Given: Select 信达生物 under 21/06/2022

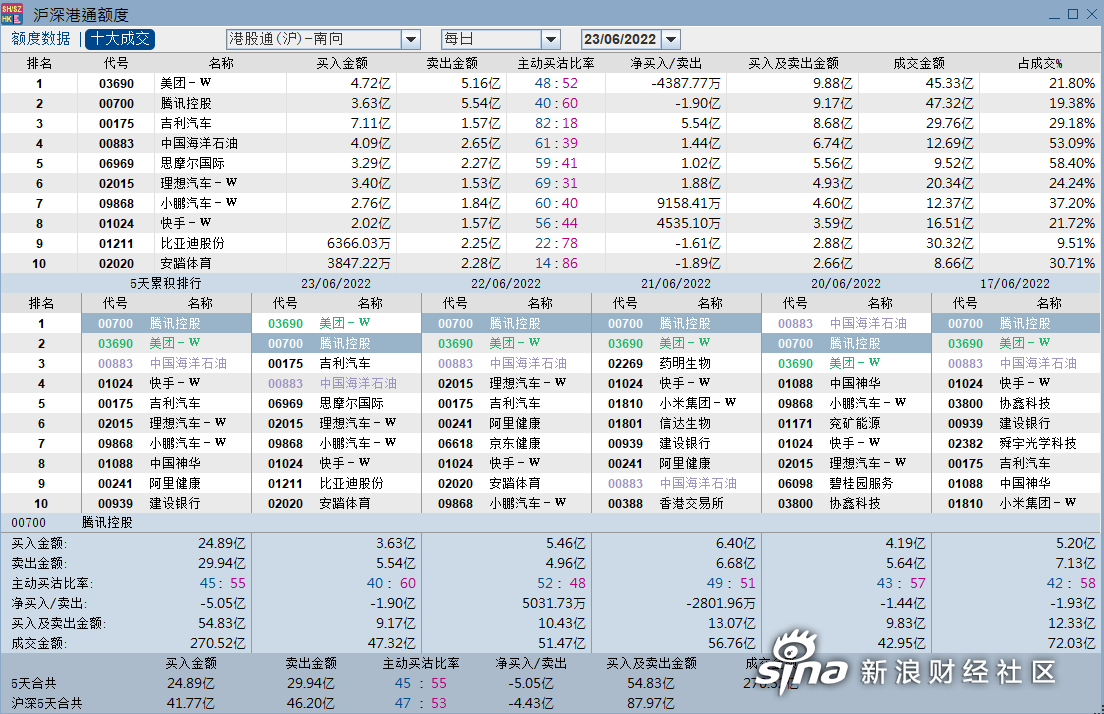Looking at the screenshot, I should (685, 423).
